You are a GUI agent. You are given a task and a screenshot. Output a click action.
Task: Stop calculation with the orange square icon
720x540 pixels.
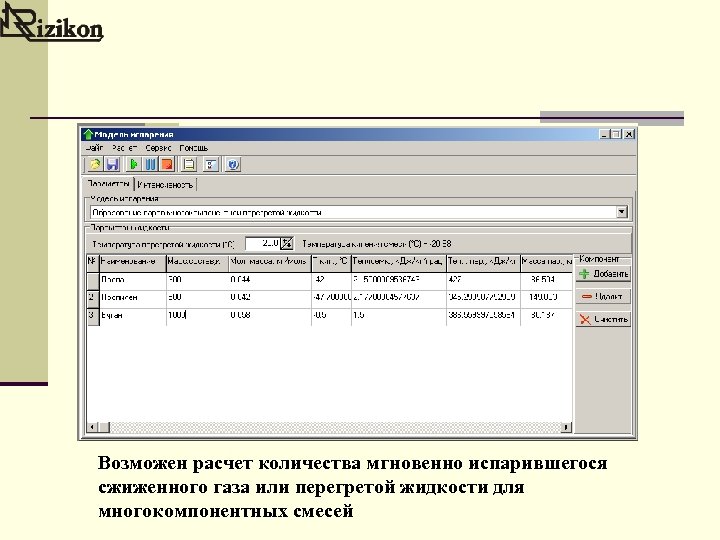pos(167,164)
